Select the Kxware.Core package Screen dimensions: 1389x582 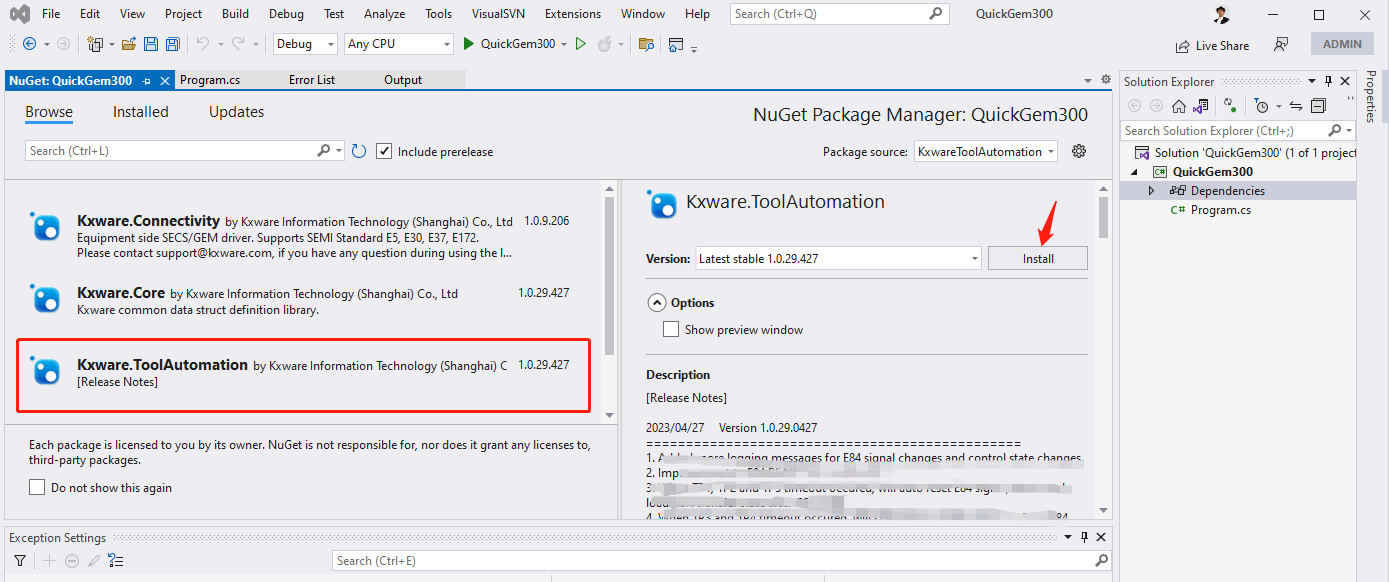click(x=304, y=300)
